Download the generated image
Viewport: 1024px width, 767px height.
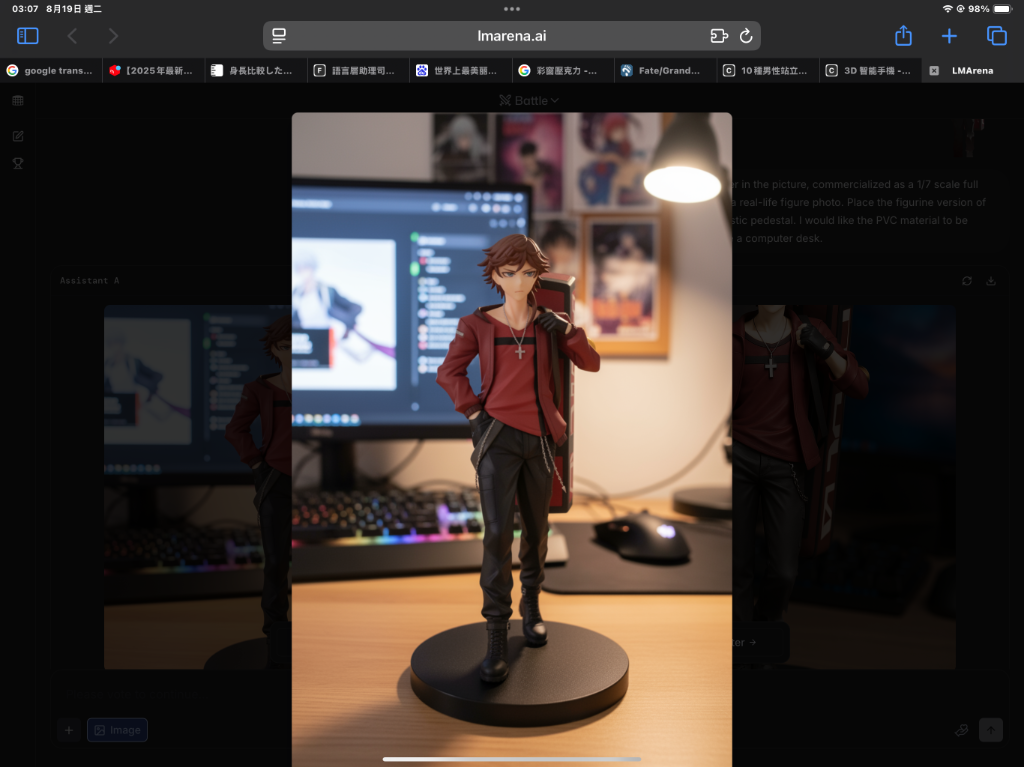click(991, 281)
